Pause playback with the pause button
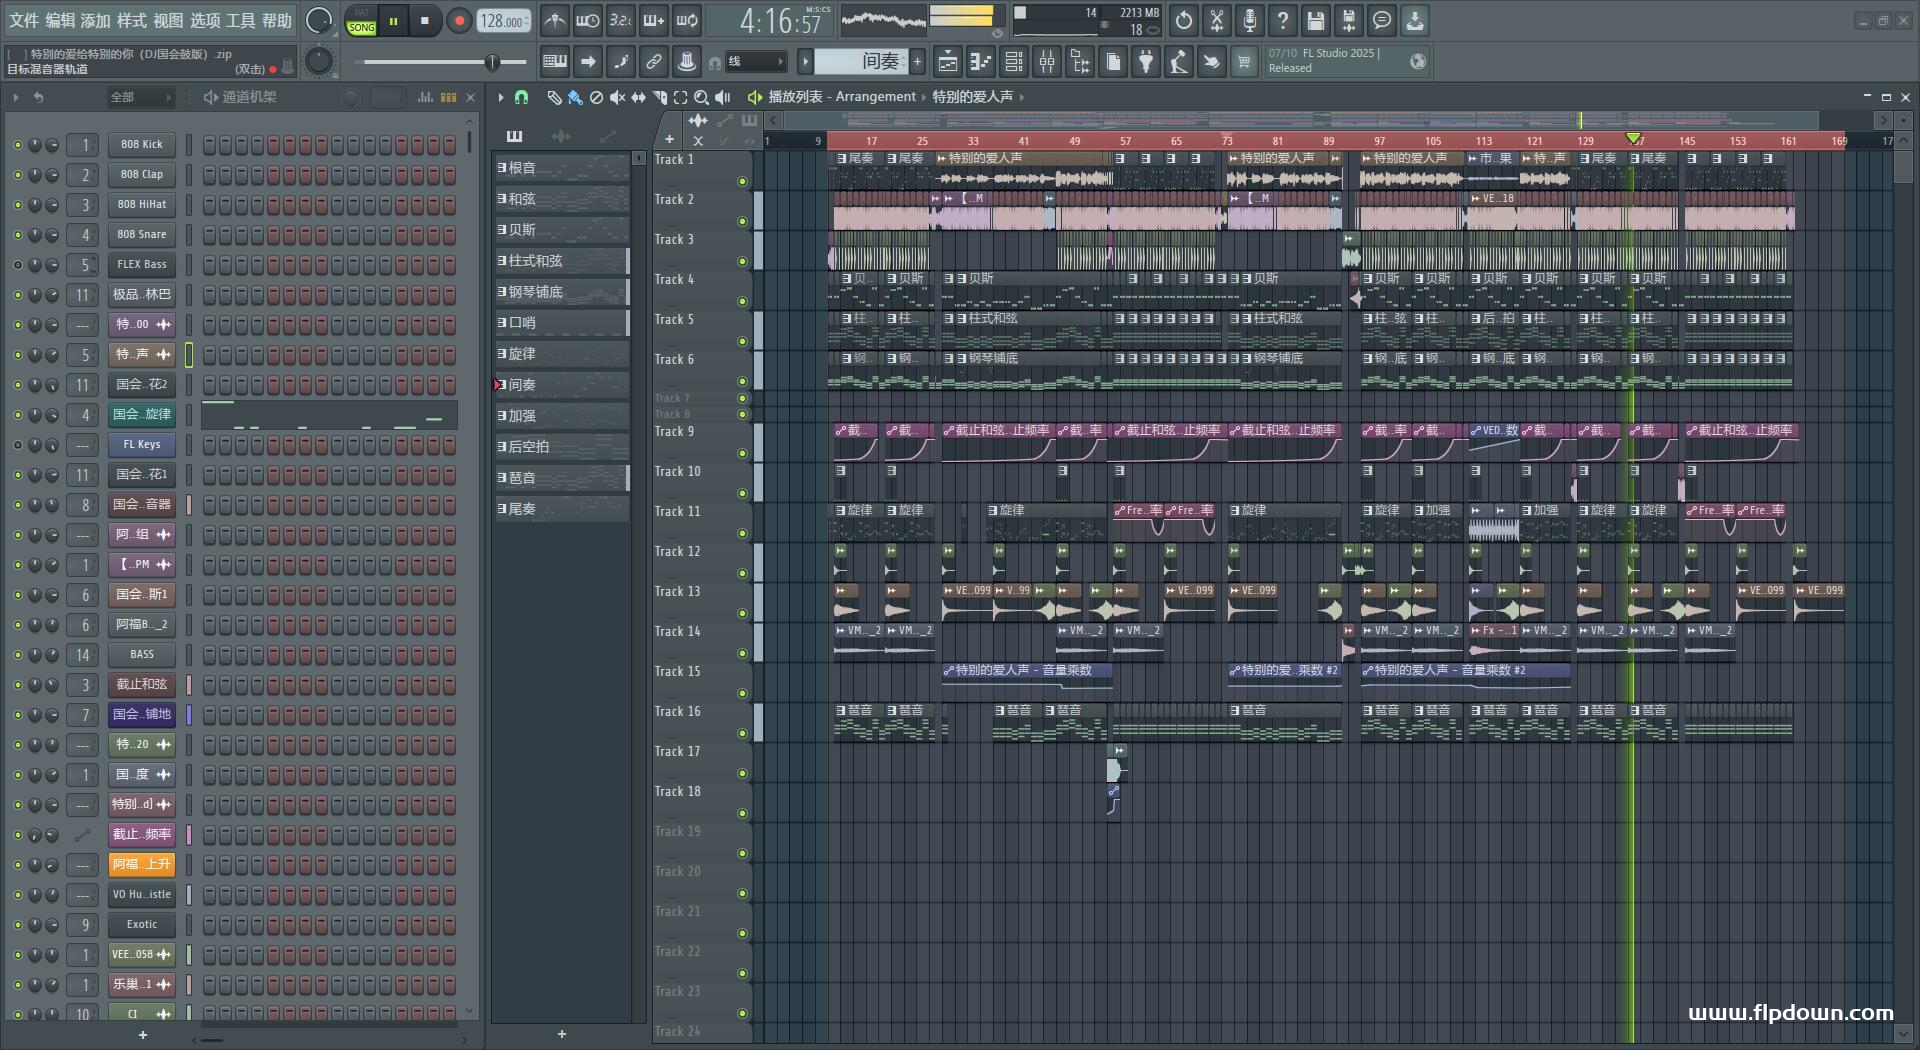The image size is (1920, 1050). [394, 20]
